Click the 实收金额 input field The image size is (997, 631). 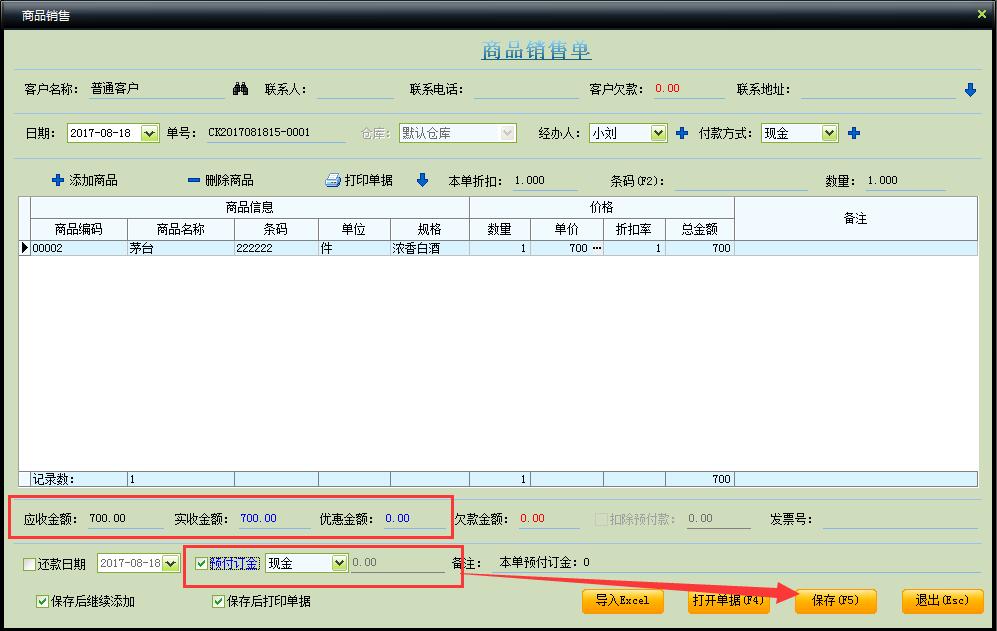tap(274, 519)
